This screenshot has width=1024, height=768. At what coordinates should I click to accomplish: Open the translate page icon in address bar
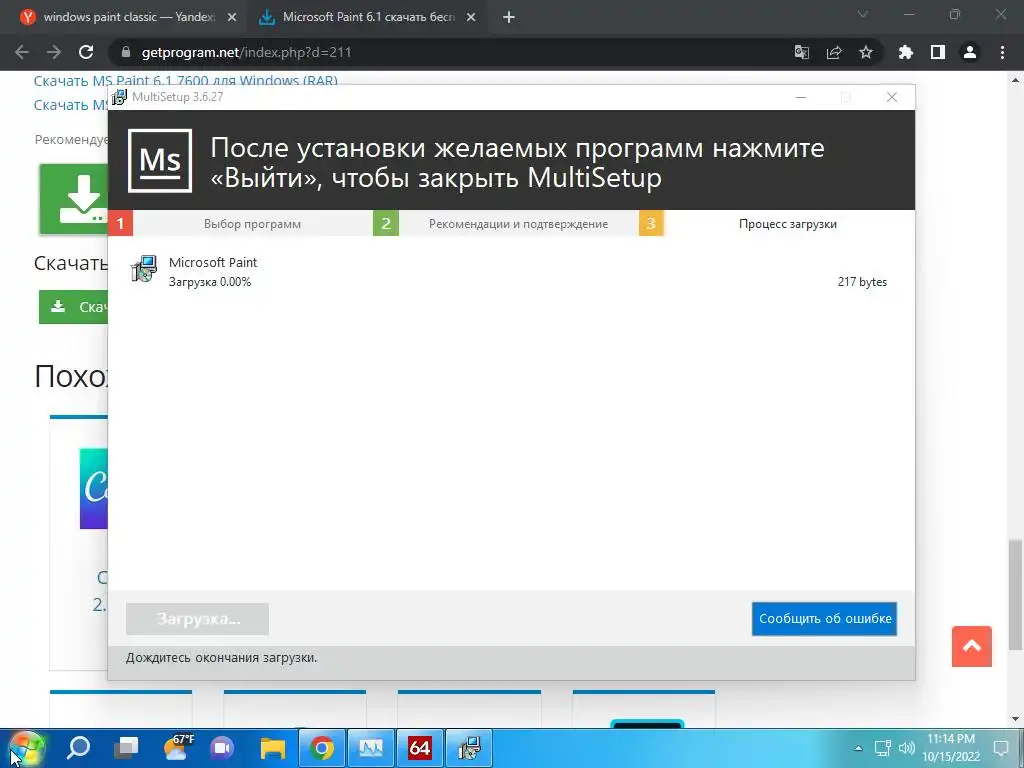(x=802, y=52)
